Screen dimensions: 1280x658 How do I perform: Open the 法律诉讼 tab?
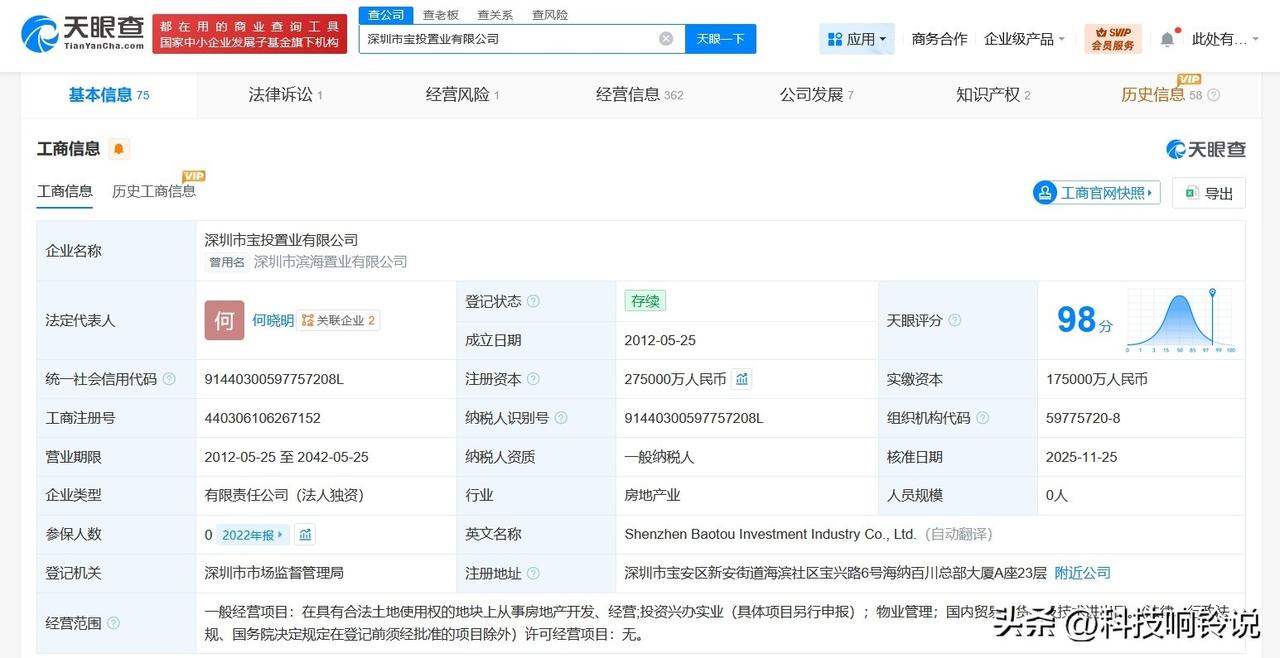[x=286, y=95]
